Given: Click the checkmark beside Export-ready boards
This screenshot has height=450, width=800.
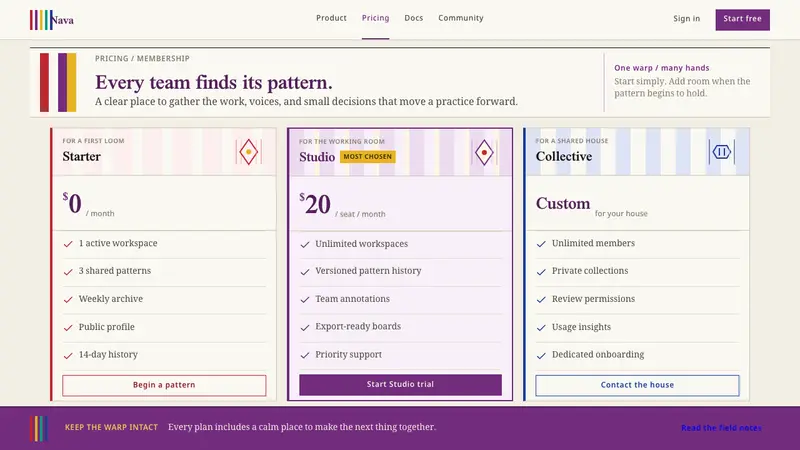Looking at the screenshot, I should coord(305,328).
